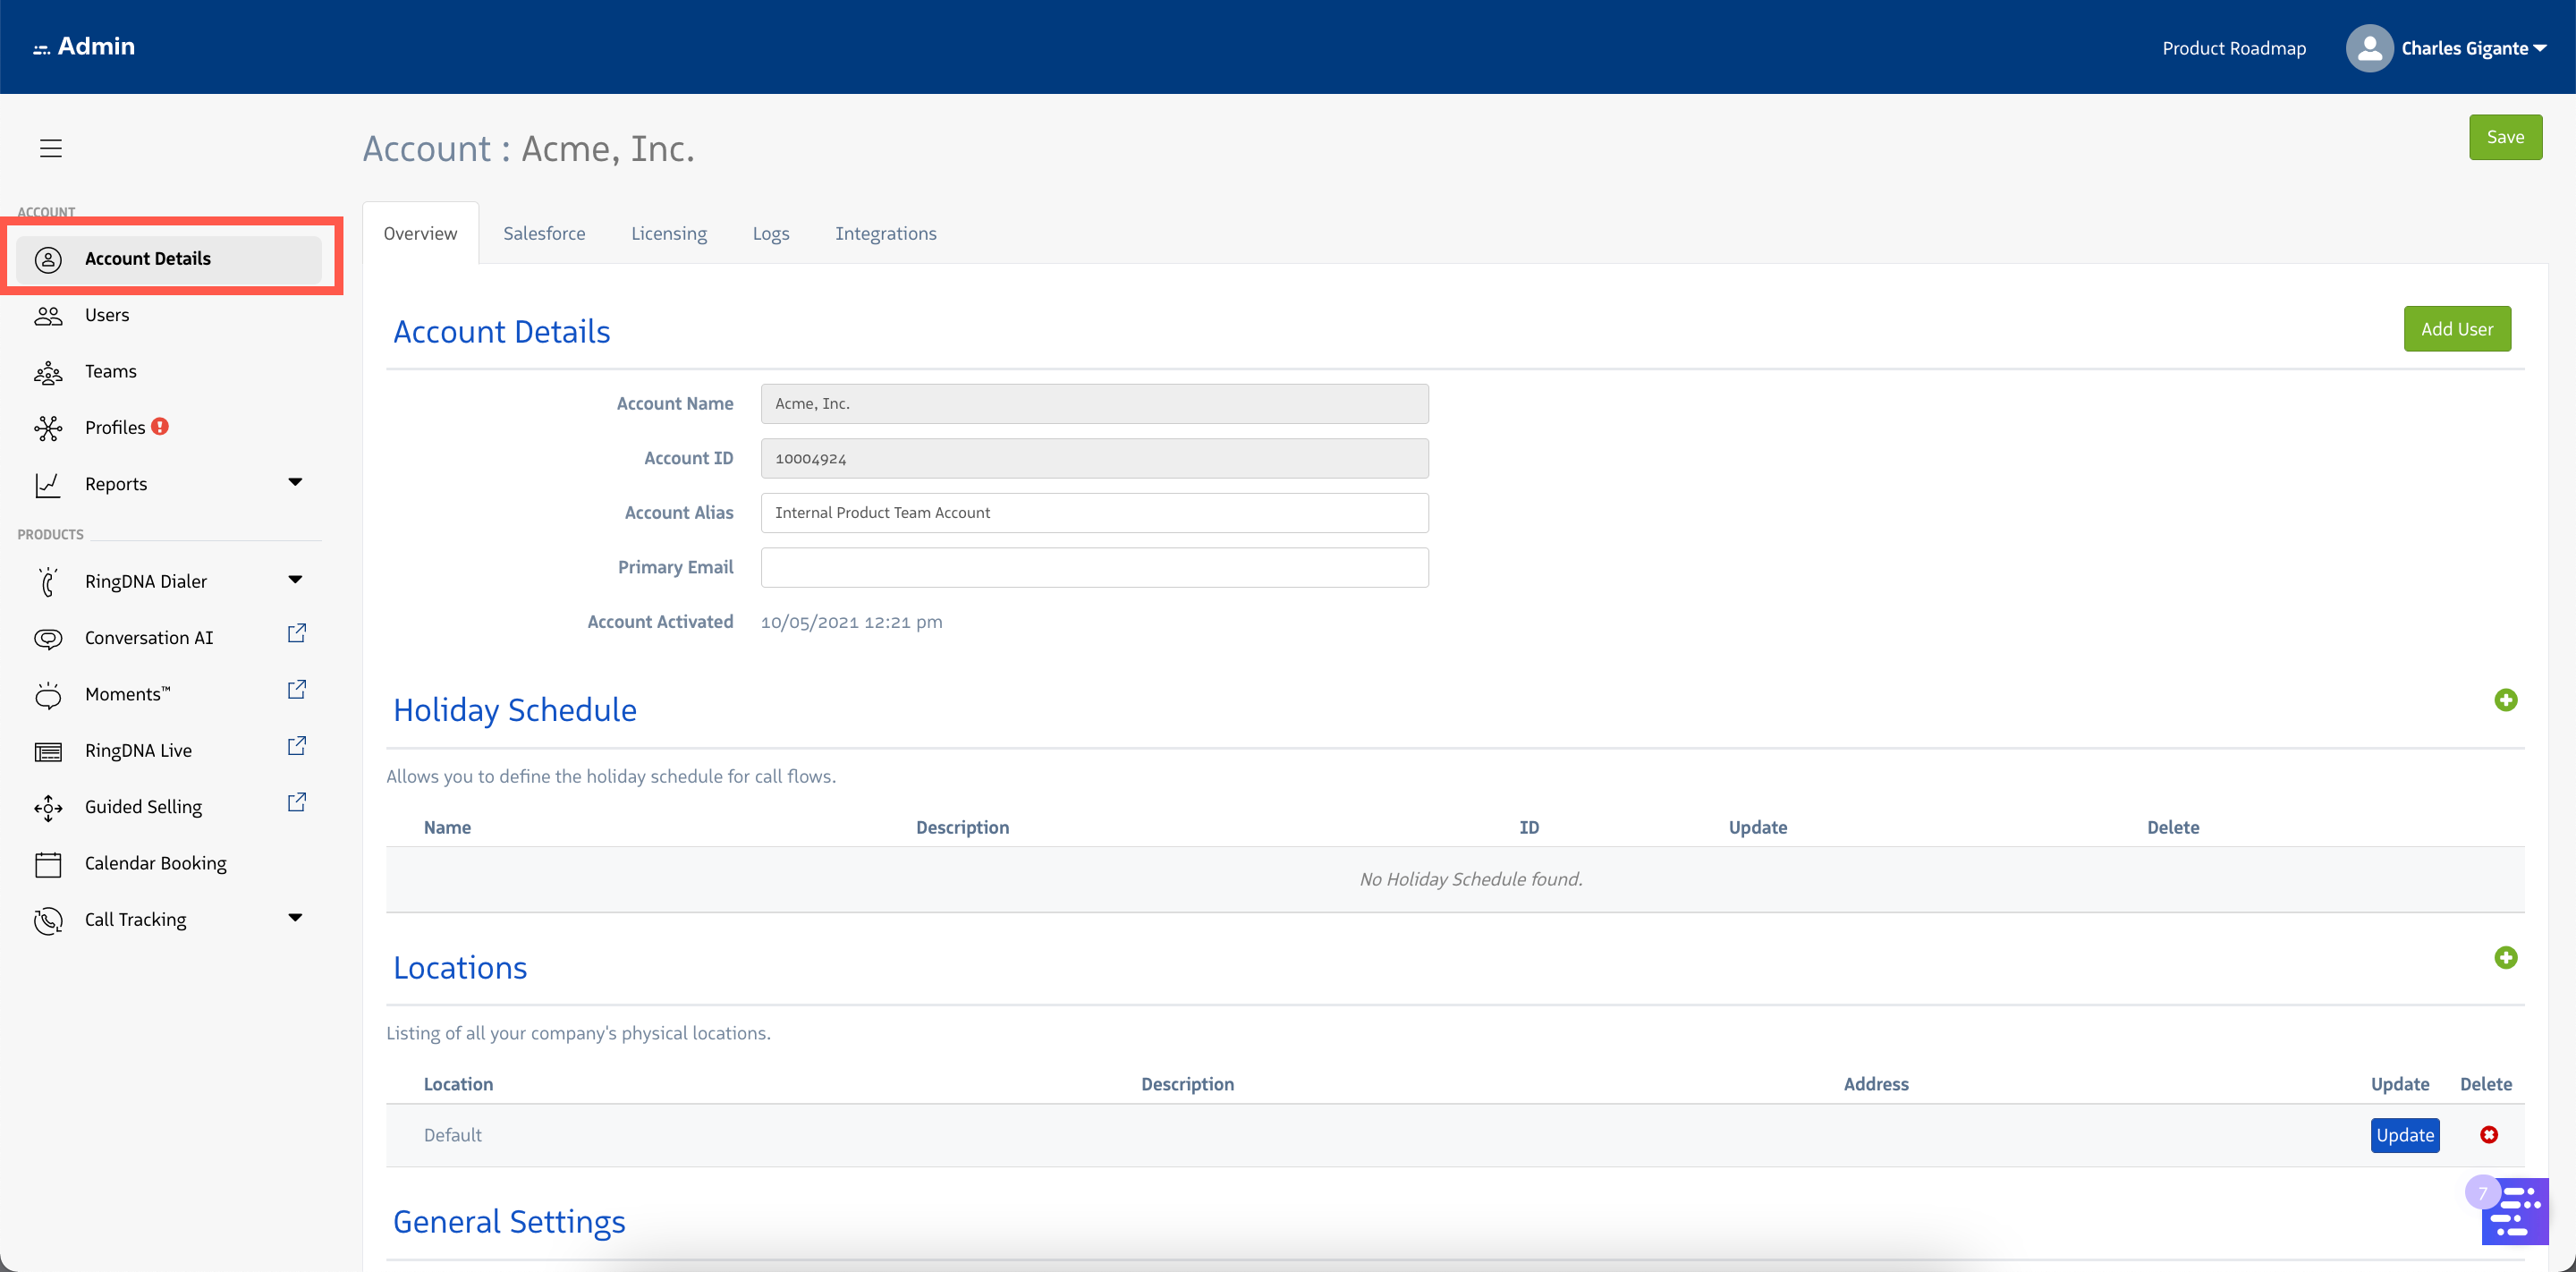The width and height of the screenshot is (2576, 1272).
Task: Click the hamburger menu above the sidebar
Action: pos(50,147)
